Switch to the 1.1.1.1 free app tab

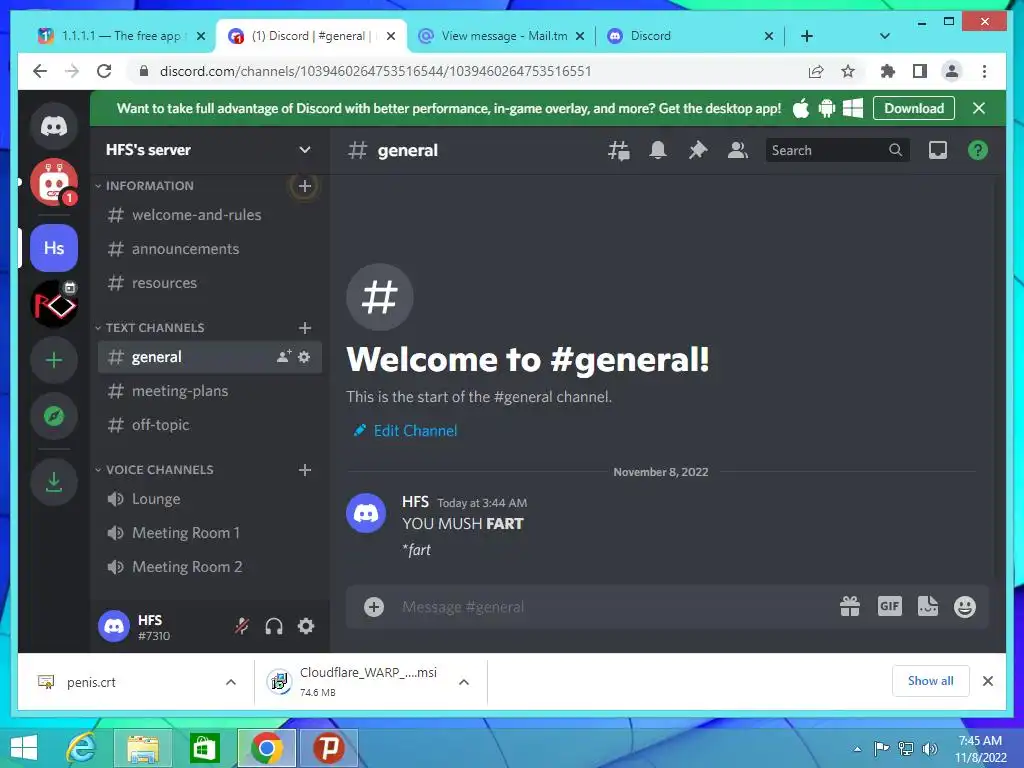122,36
